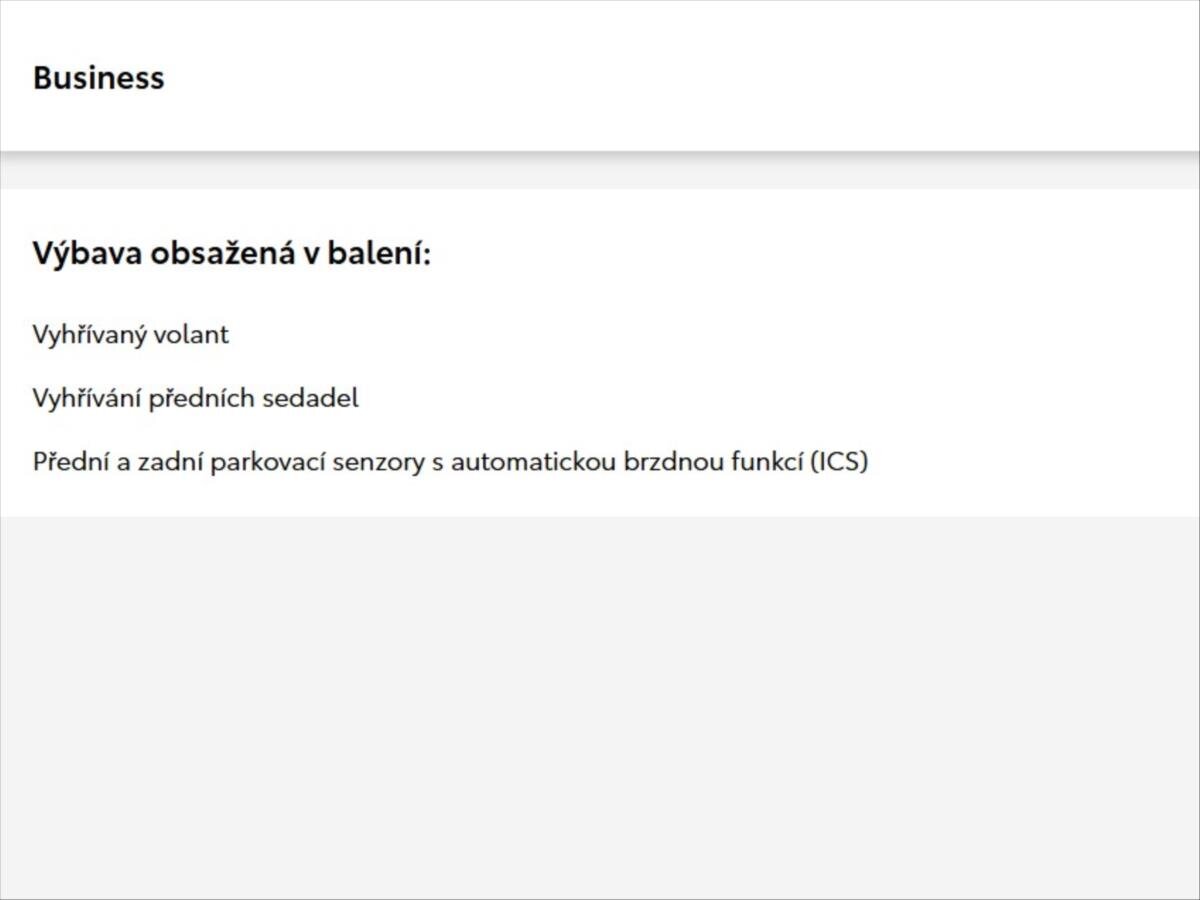Click the parking sensors equipment line
This screenshot has height=900, width=1200.
[x=450, y=462]
